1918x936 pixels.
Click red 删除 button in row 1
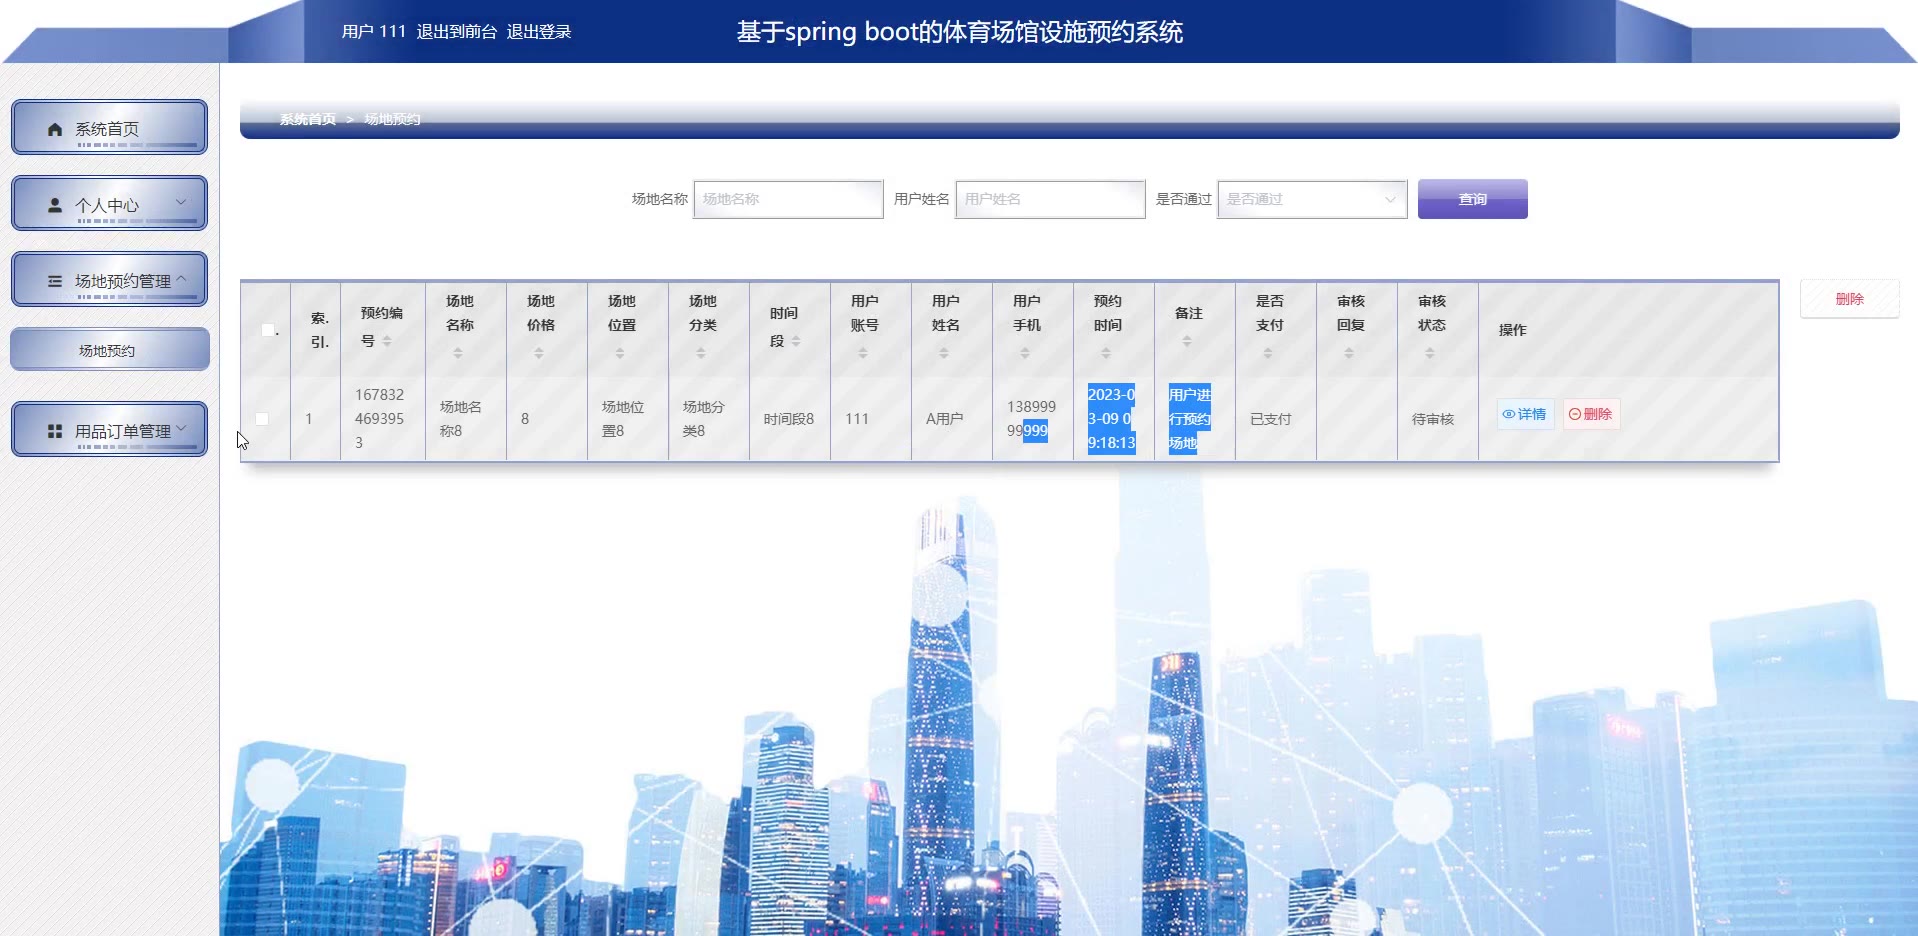click(x=1591, y=414)
